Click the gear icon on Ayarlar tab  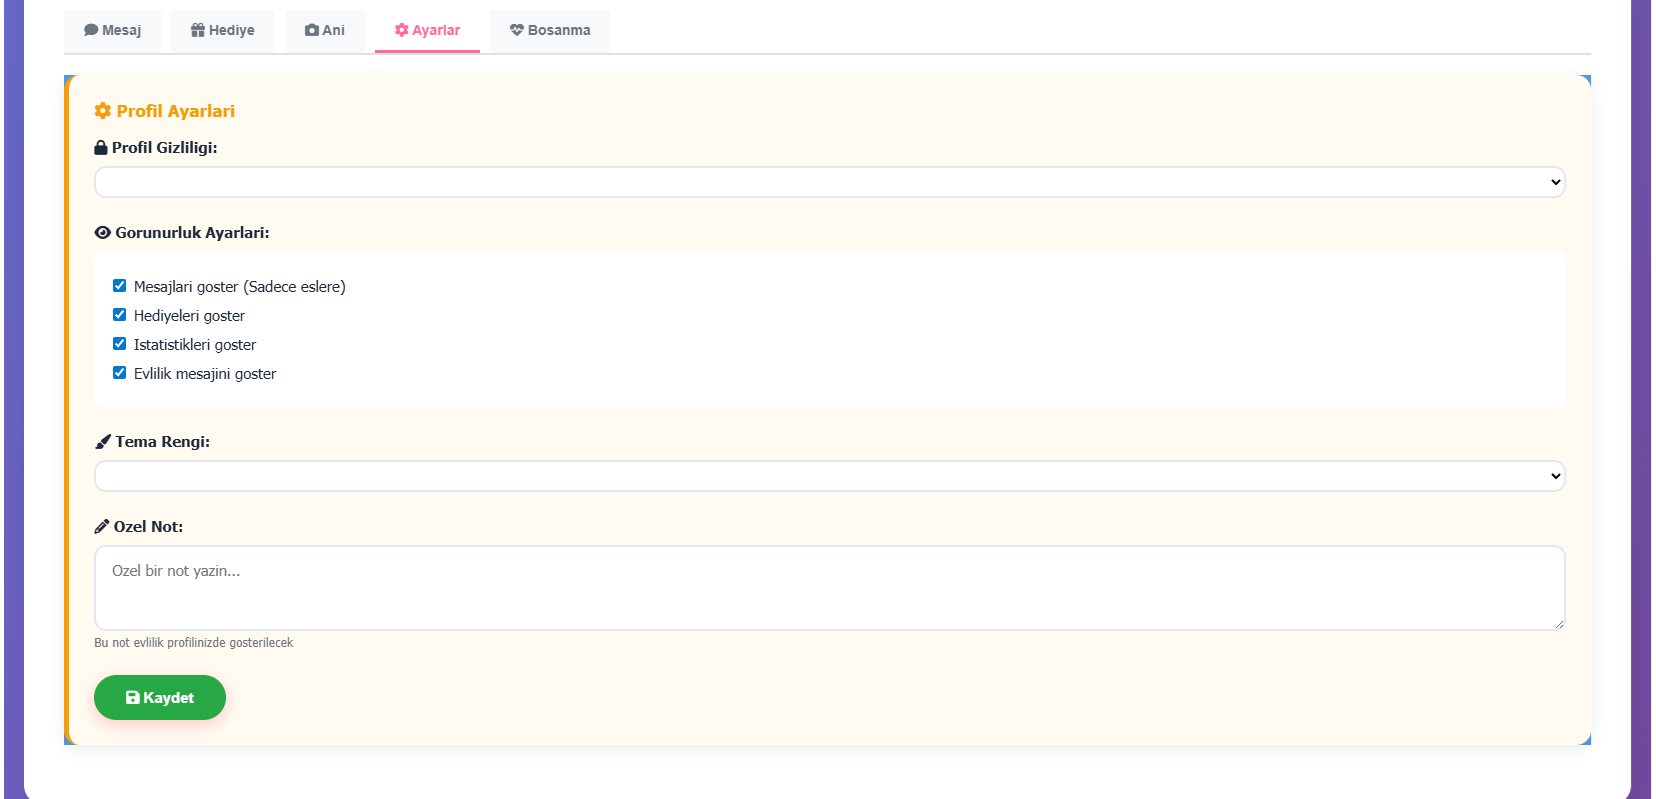point(402,30)
